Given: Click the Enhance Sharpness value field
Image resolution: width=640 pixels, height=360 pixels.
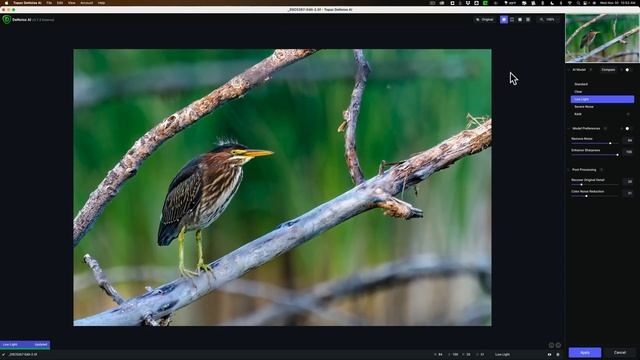Looking at the screenshot, I should tap(629, 152).
